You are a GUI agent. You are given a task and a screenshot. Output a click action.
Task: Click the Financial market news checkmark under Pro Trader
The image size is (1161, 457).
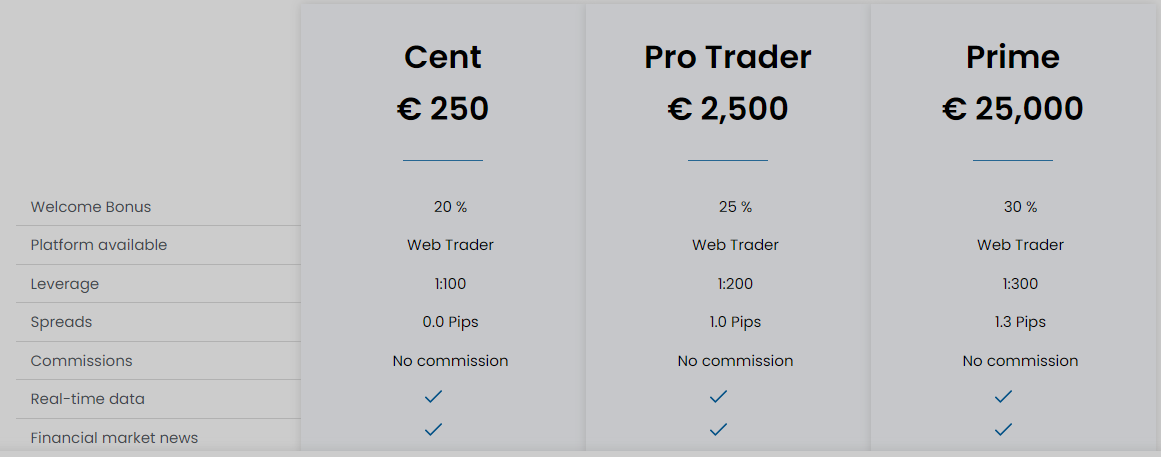point(718,429)
